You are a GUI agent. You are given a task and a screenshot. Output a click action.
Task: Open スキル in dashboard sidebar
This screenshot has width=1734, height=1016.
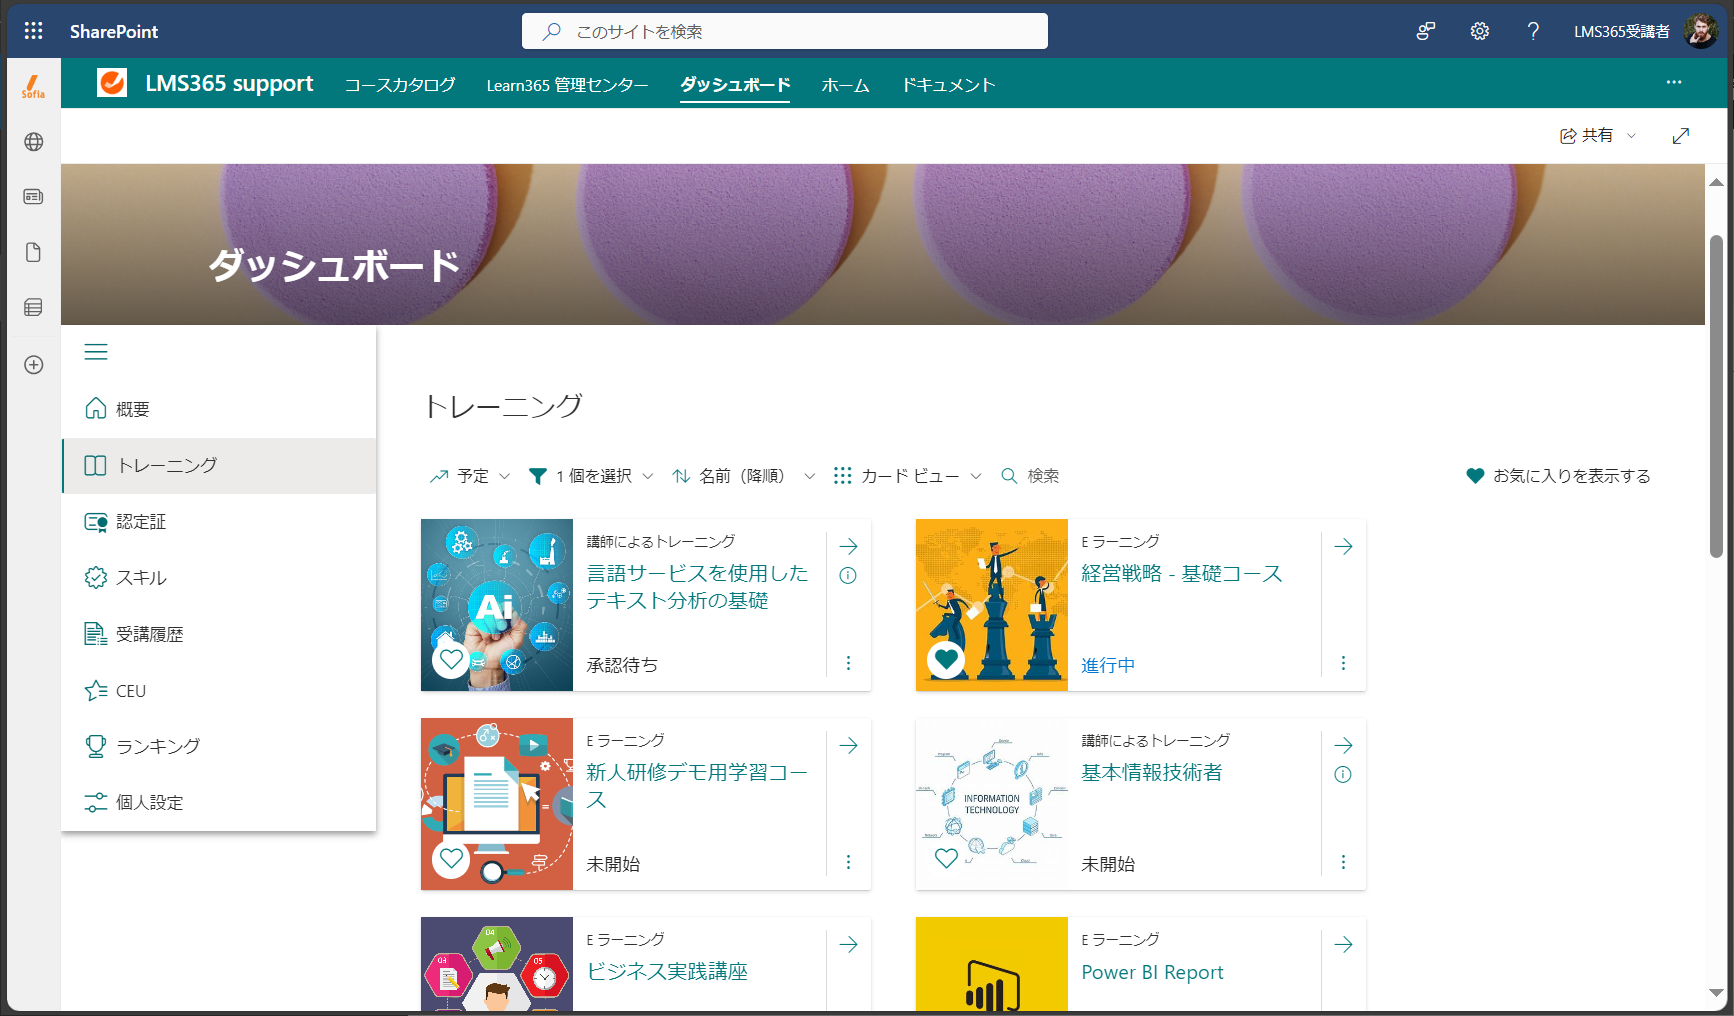(x=219, y=578)
